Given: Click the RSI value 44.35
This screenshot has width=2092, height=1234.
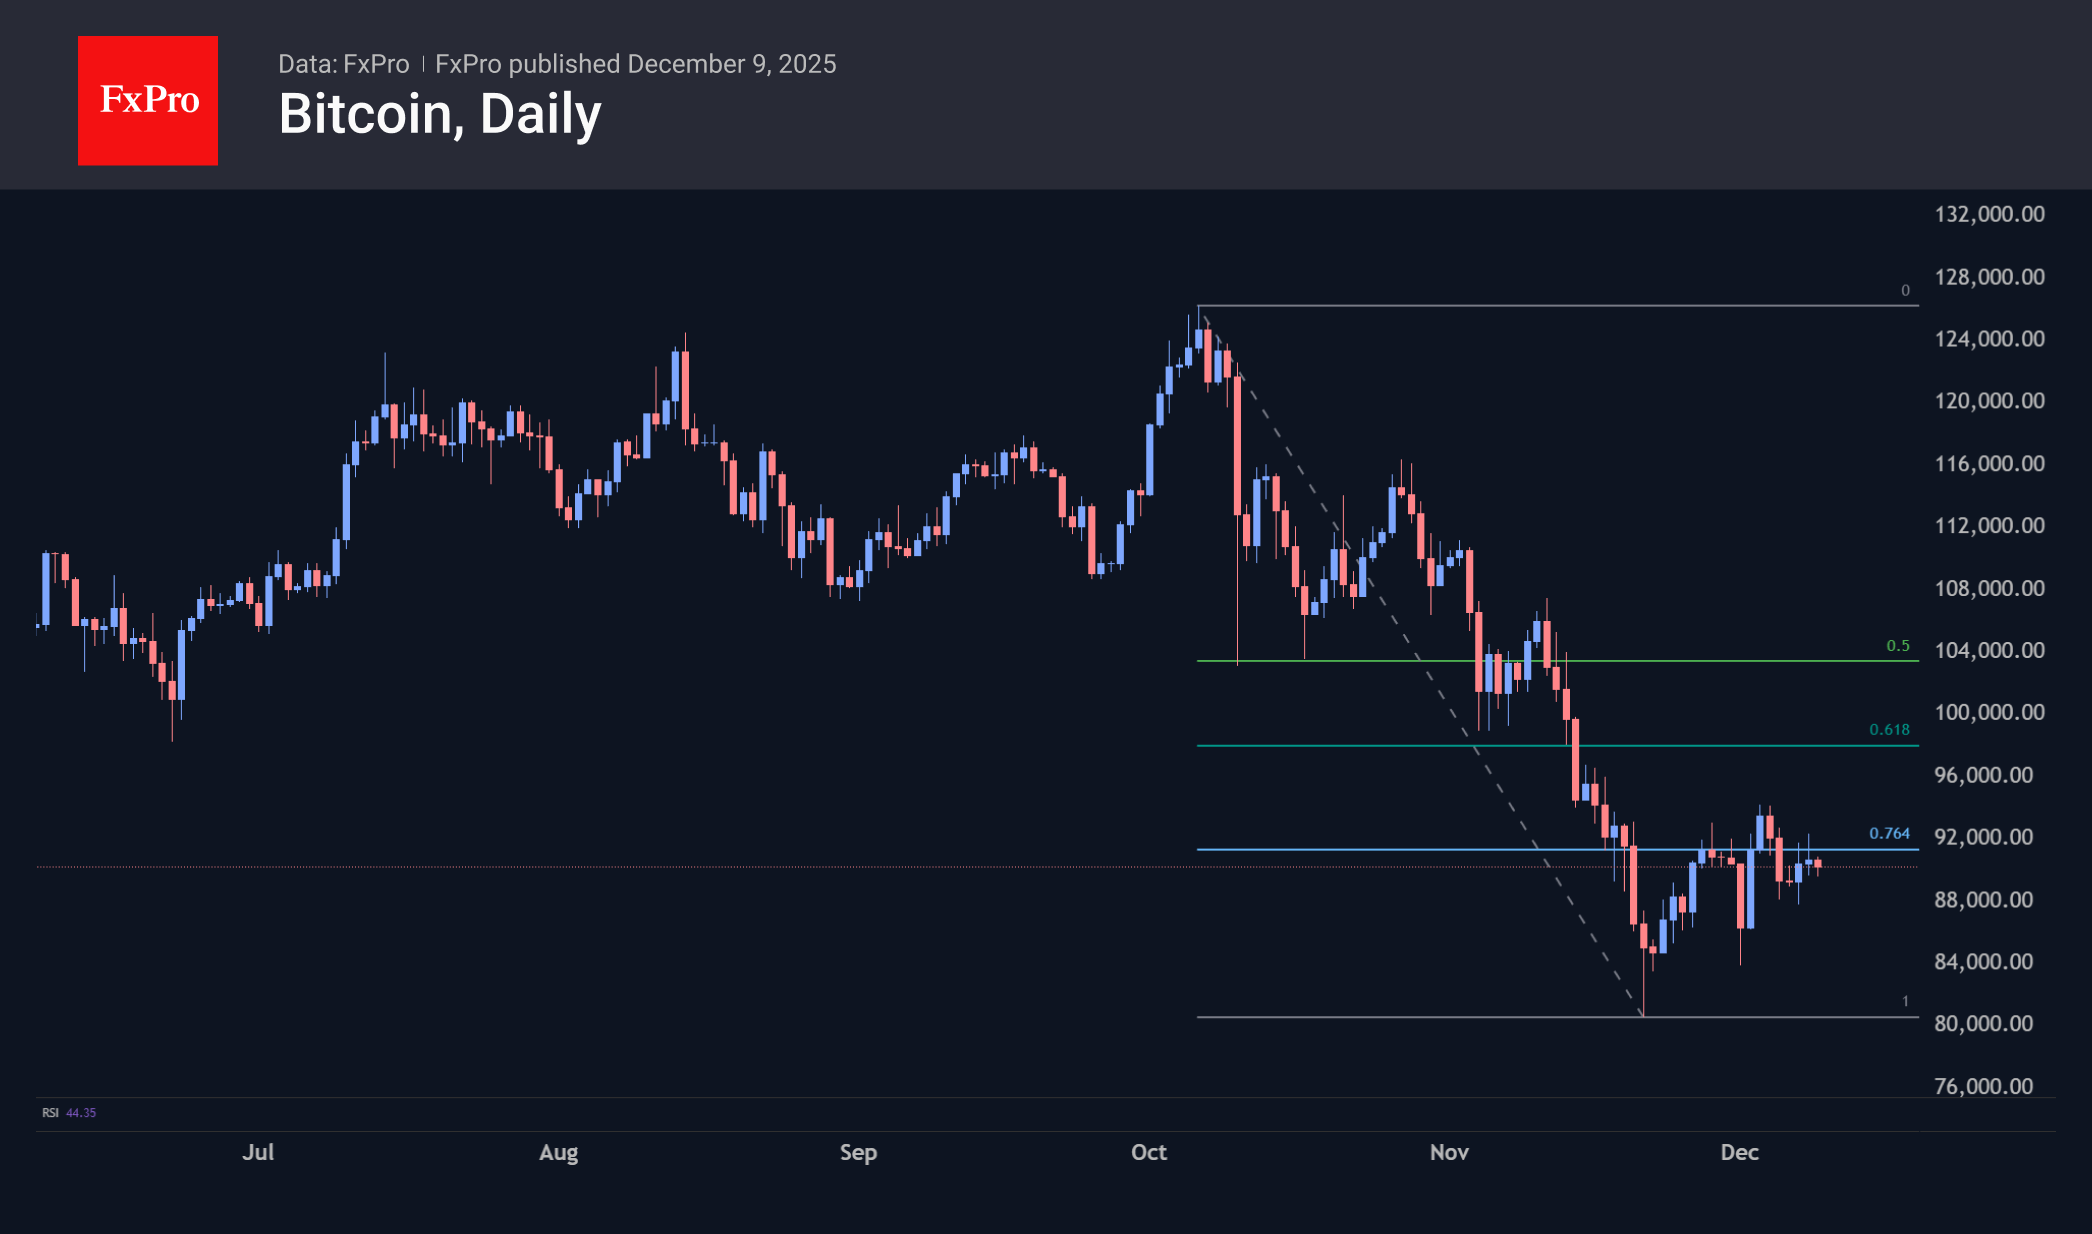Looking at the screenshot, I should [81, 1113].
